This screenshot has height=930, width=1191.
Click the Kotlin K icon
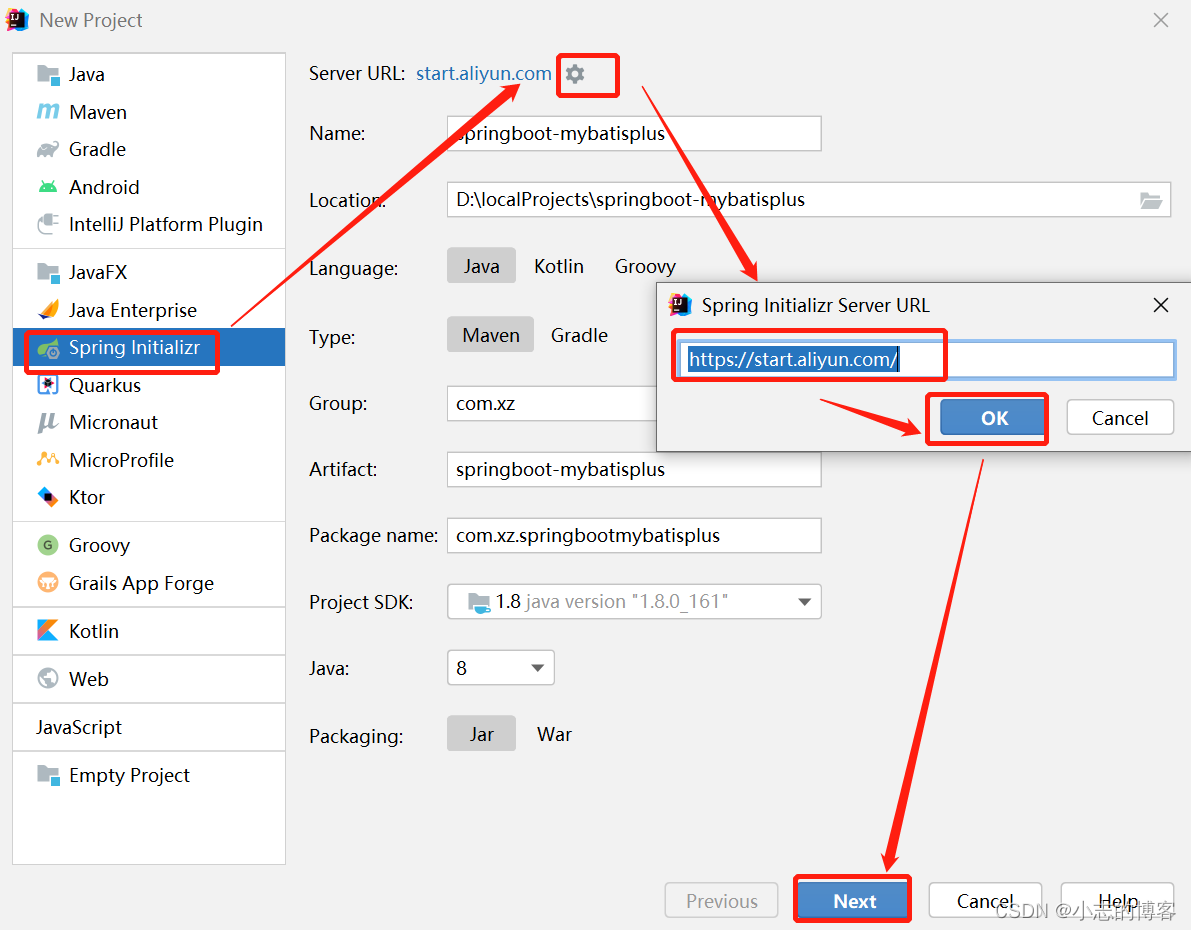coord(49,631)
